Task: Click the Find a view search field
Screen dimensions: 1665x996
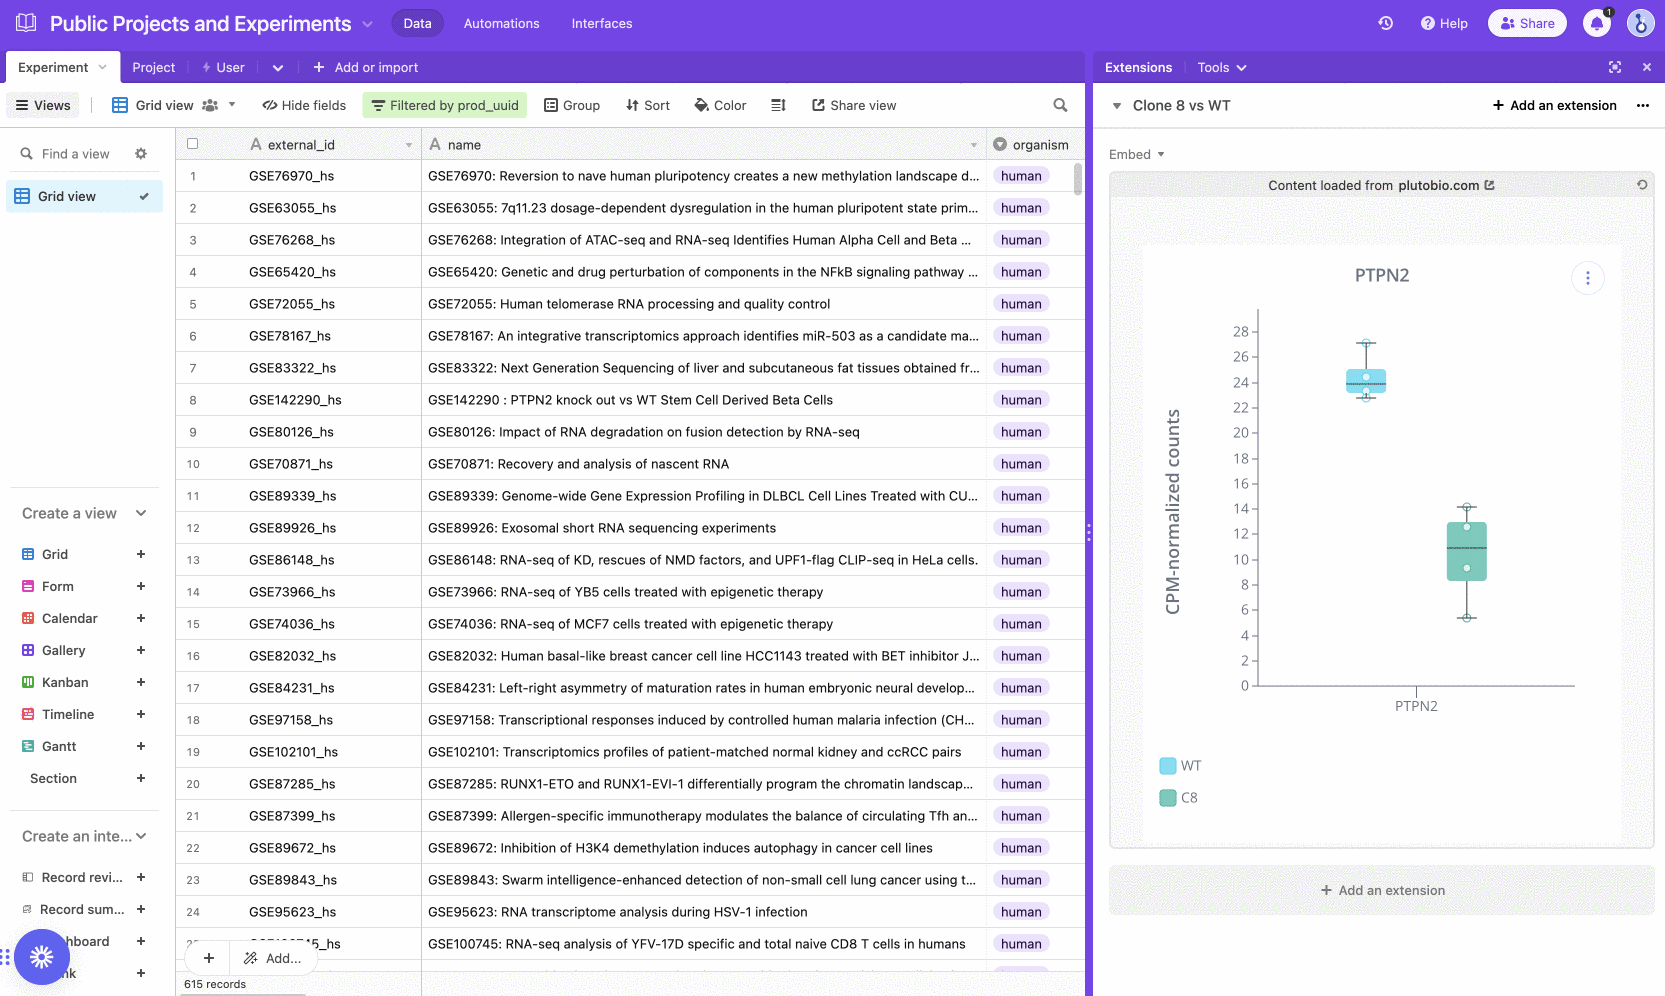Action: tap(75, 154)
